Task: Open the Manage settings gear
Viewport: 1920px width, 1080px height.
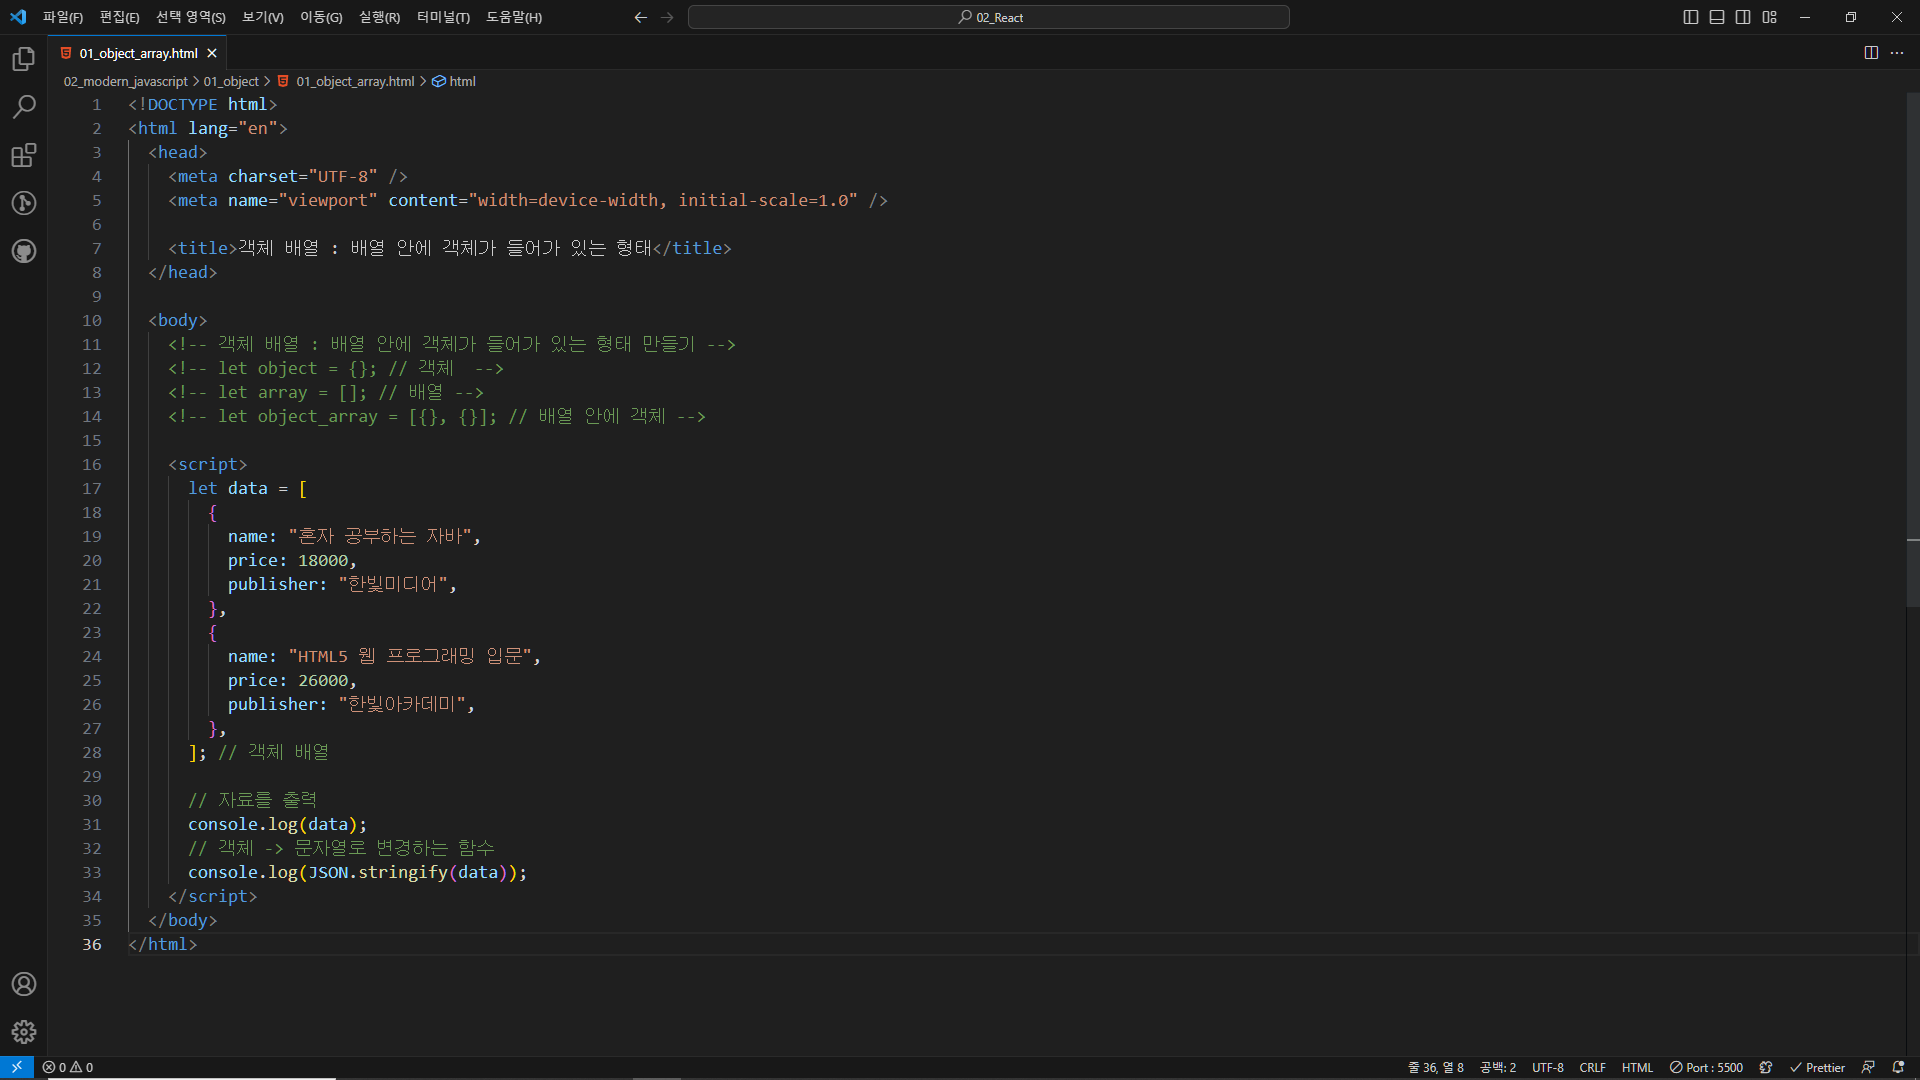Action: tap(24, 1032)
